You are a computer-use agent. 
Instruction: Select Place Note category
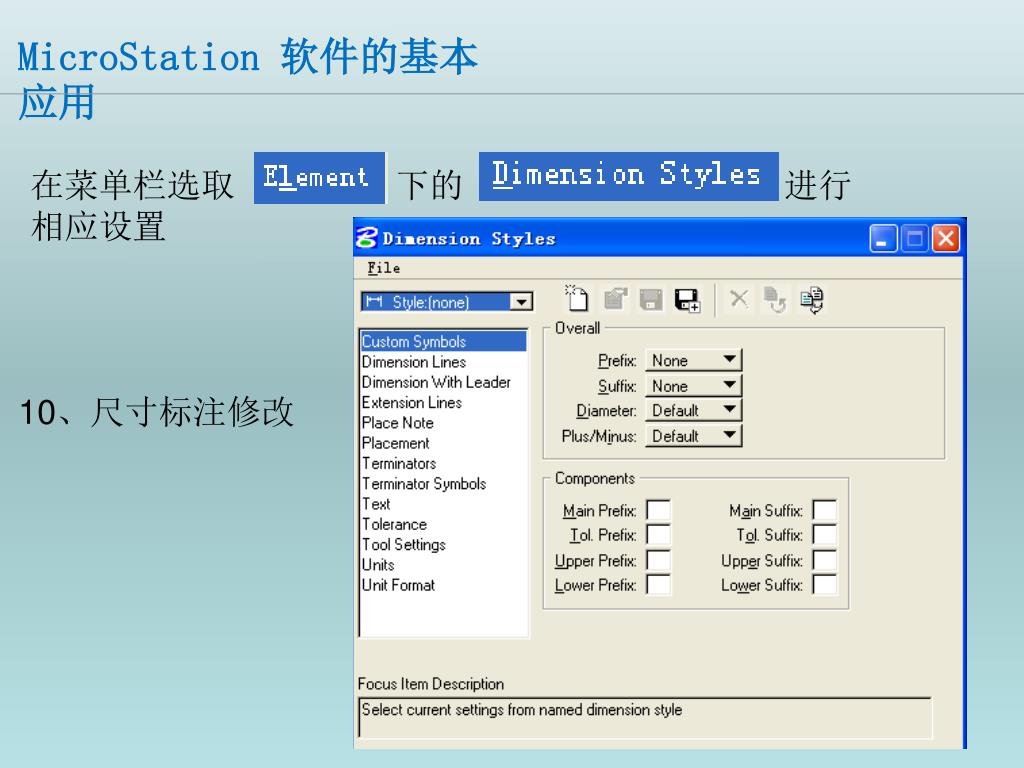[443, 423]
